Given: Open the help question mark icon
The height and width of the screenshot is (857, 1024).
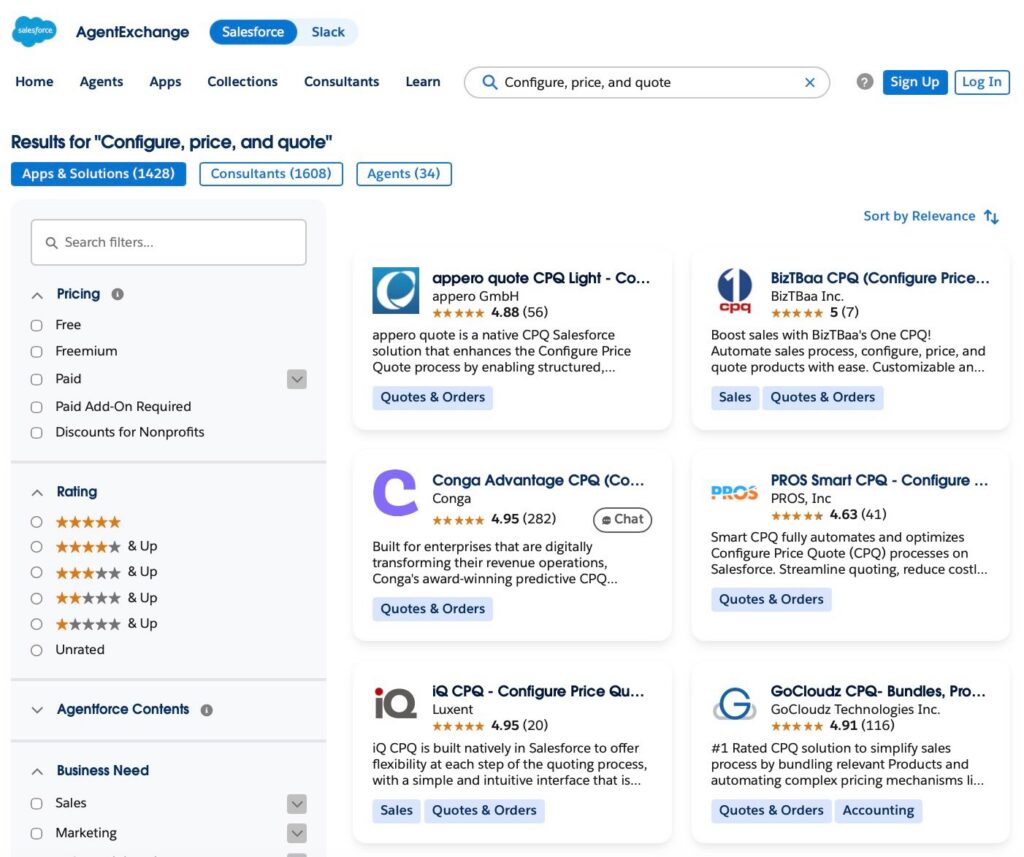Looking at the screenshot, I should (865, 82).
